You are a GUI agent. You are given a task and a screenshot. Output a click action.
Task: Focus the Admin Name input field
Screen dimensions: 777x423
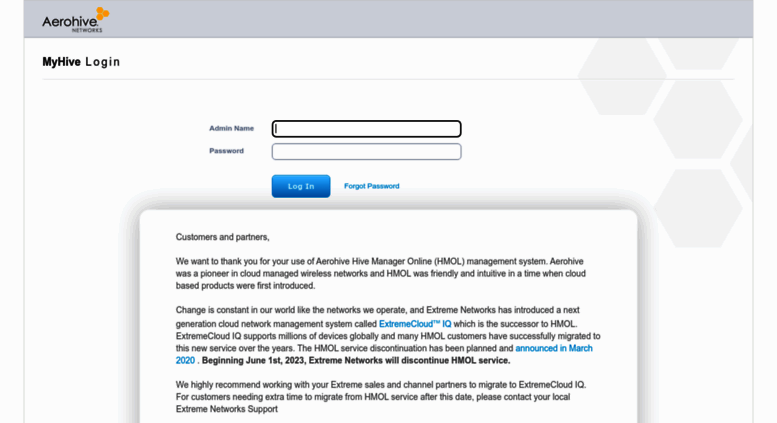click(366, 129)
